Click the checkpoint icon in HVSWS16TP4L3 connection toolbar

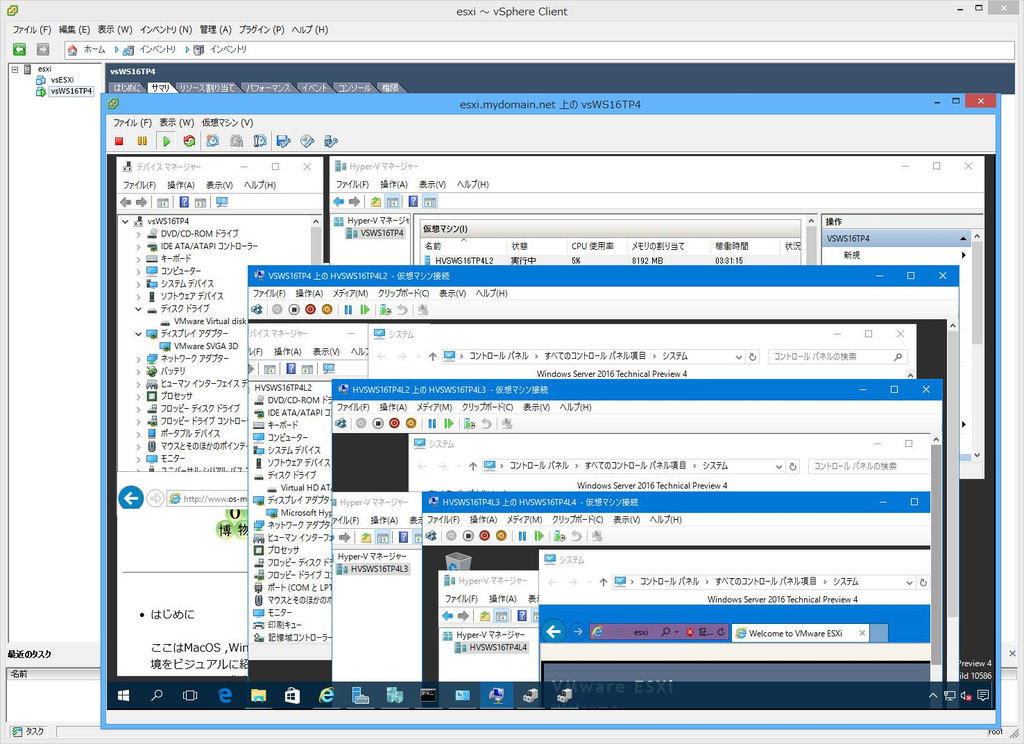[469, 423]
